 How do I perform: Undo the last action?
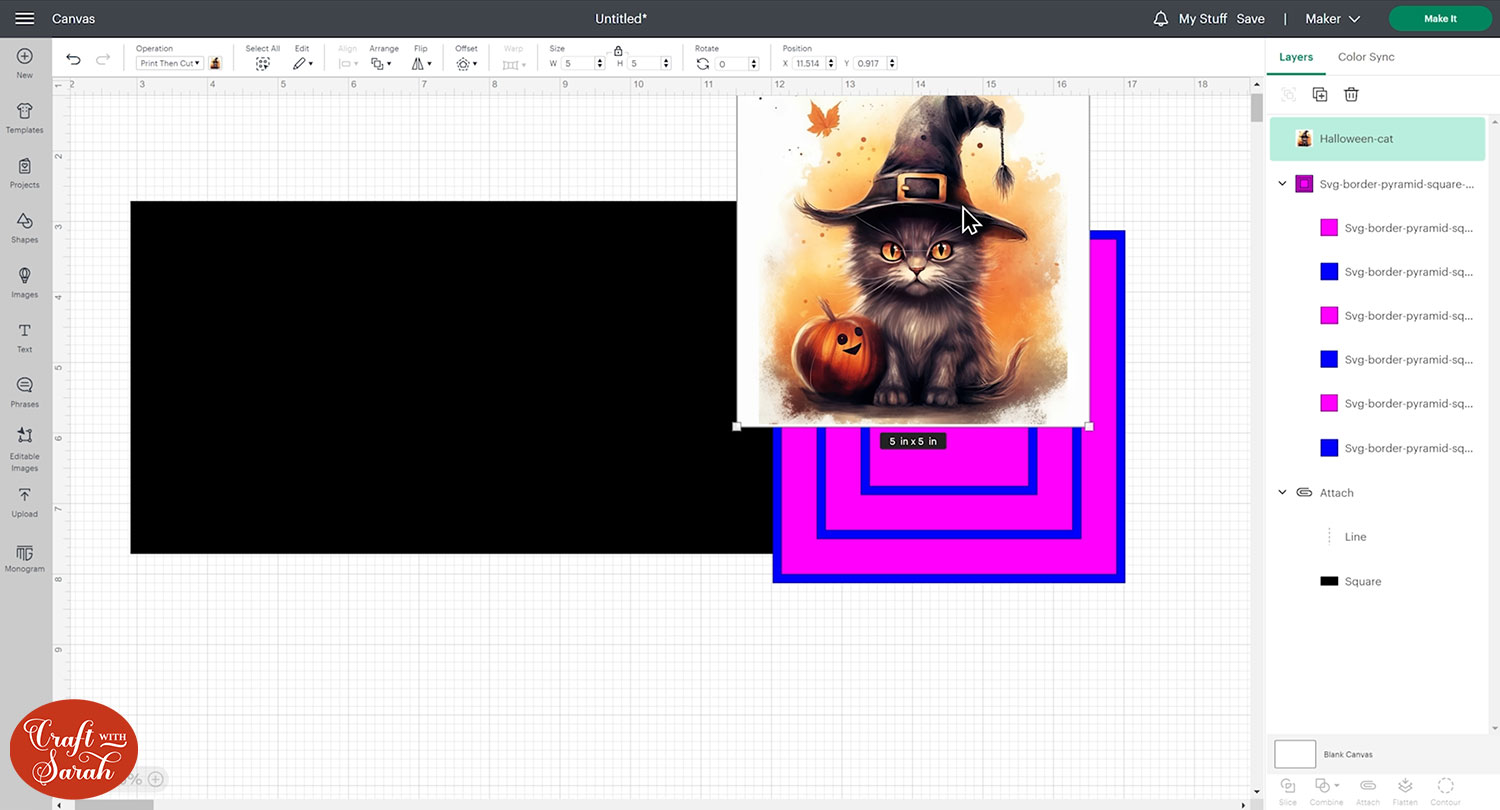(x=73, y=60)
